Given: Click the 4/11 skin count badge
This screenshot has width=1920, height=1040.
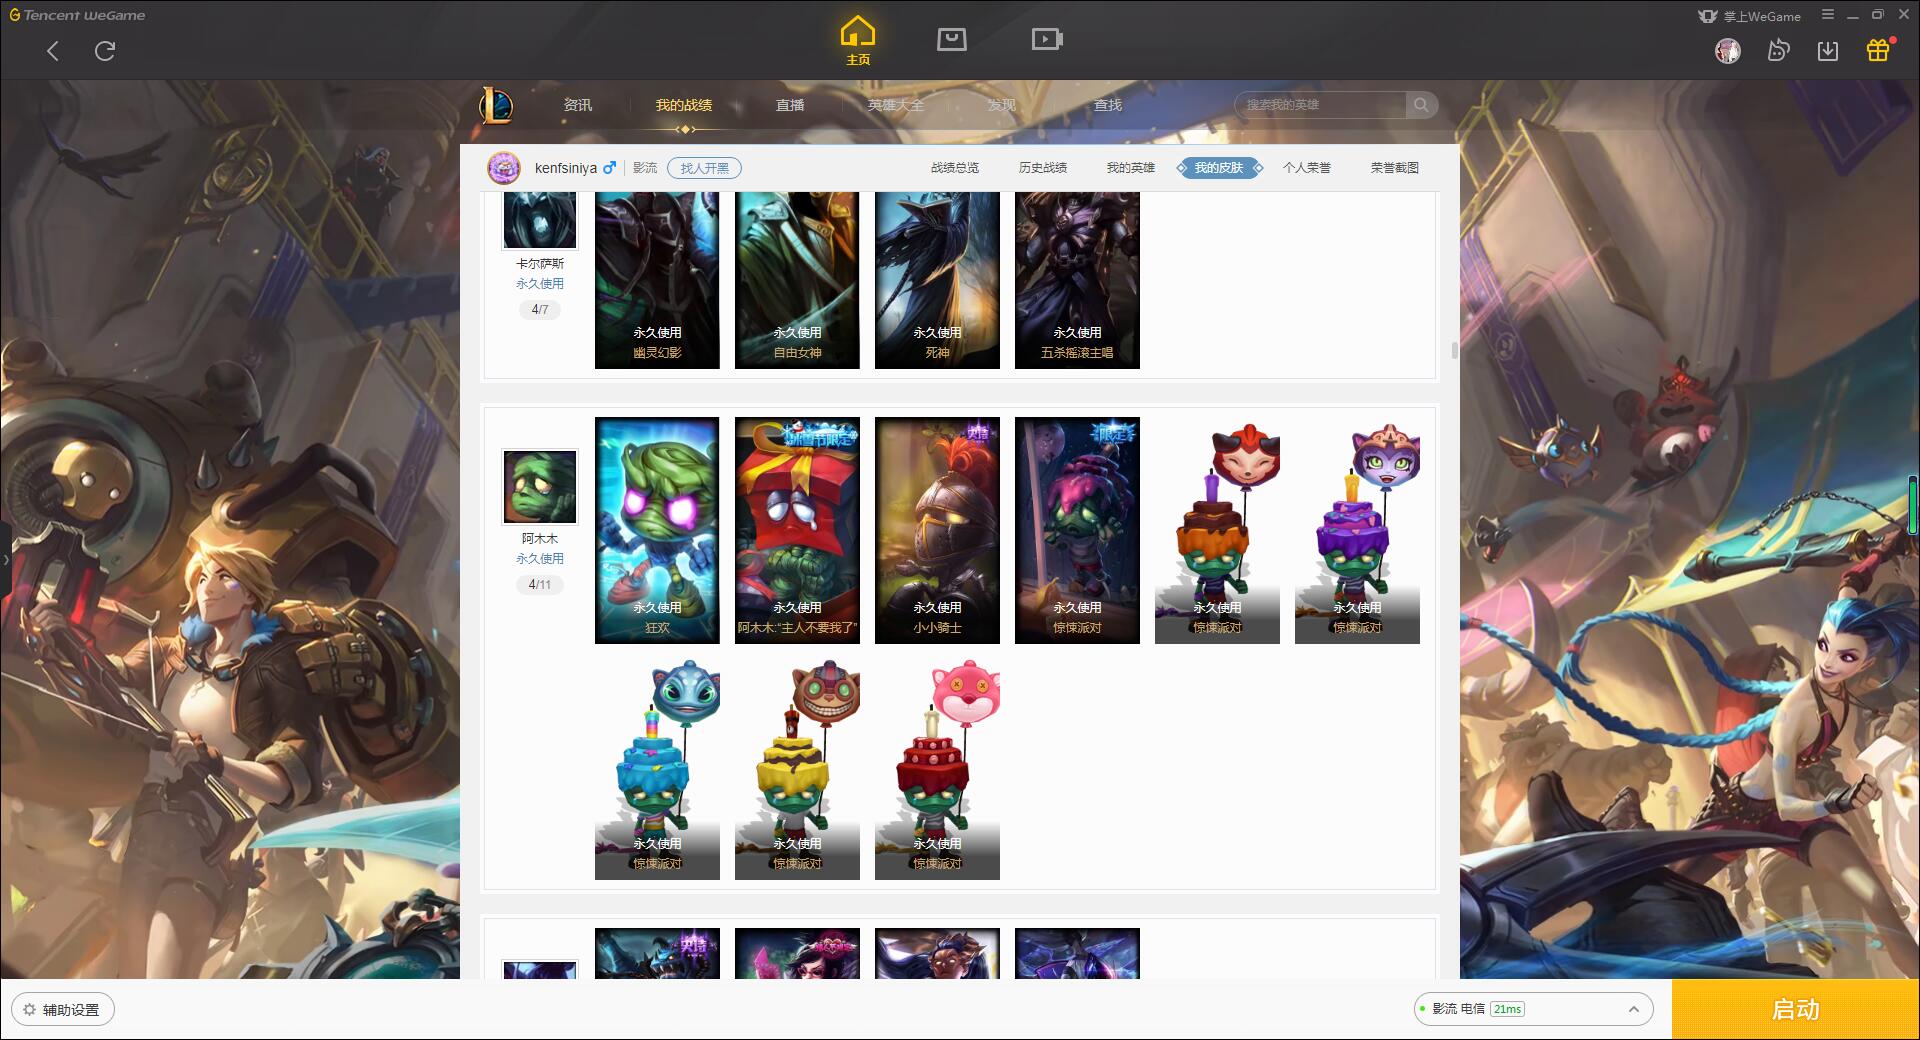Looking at the screenshot, I should [540, 585].
